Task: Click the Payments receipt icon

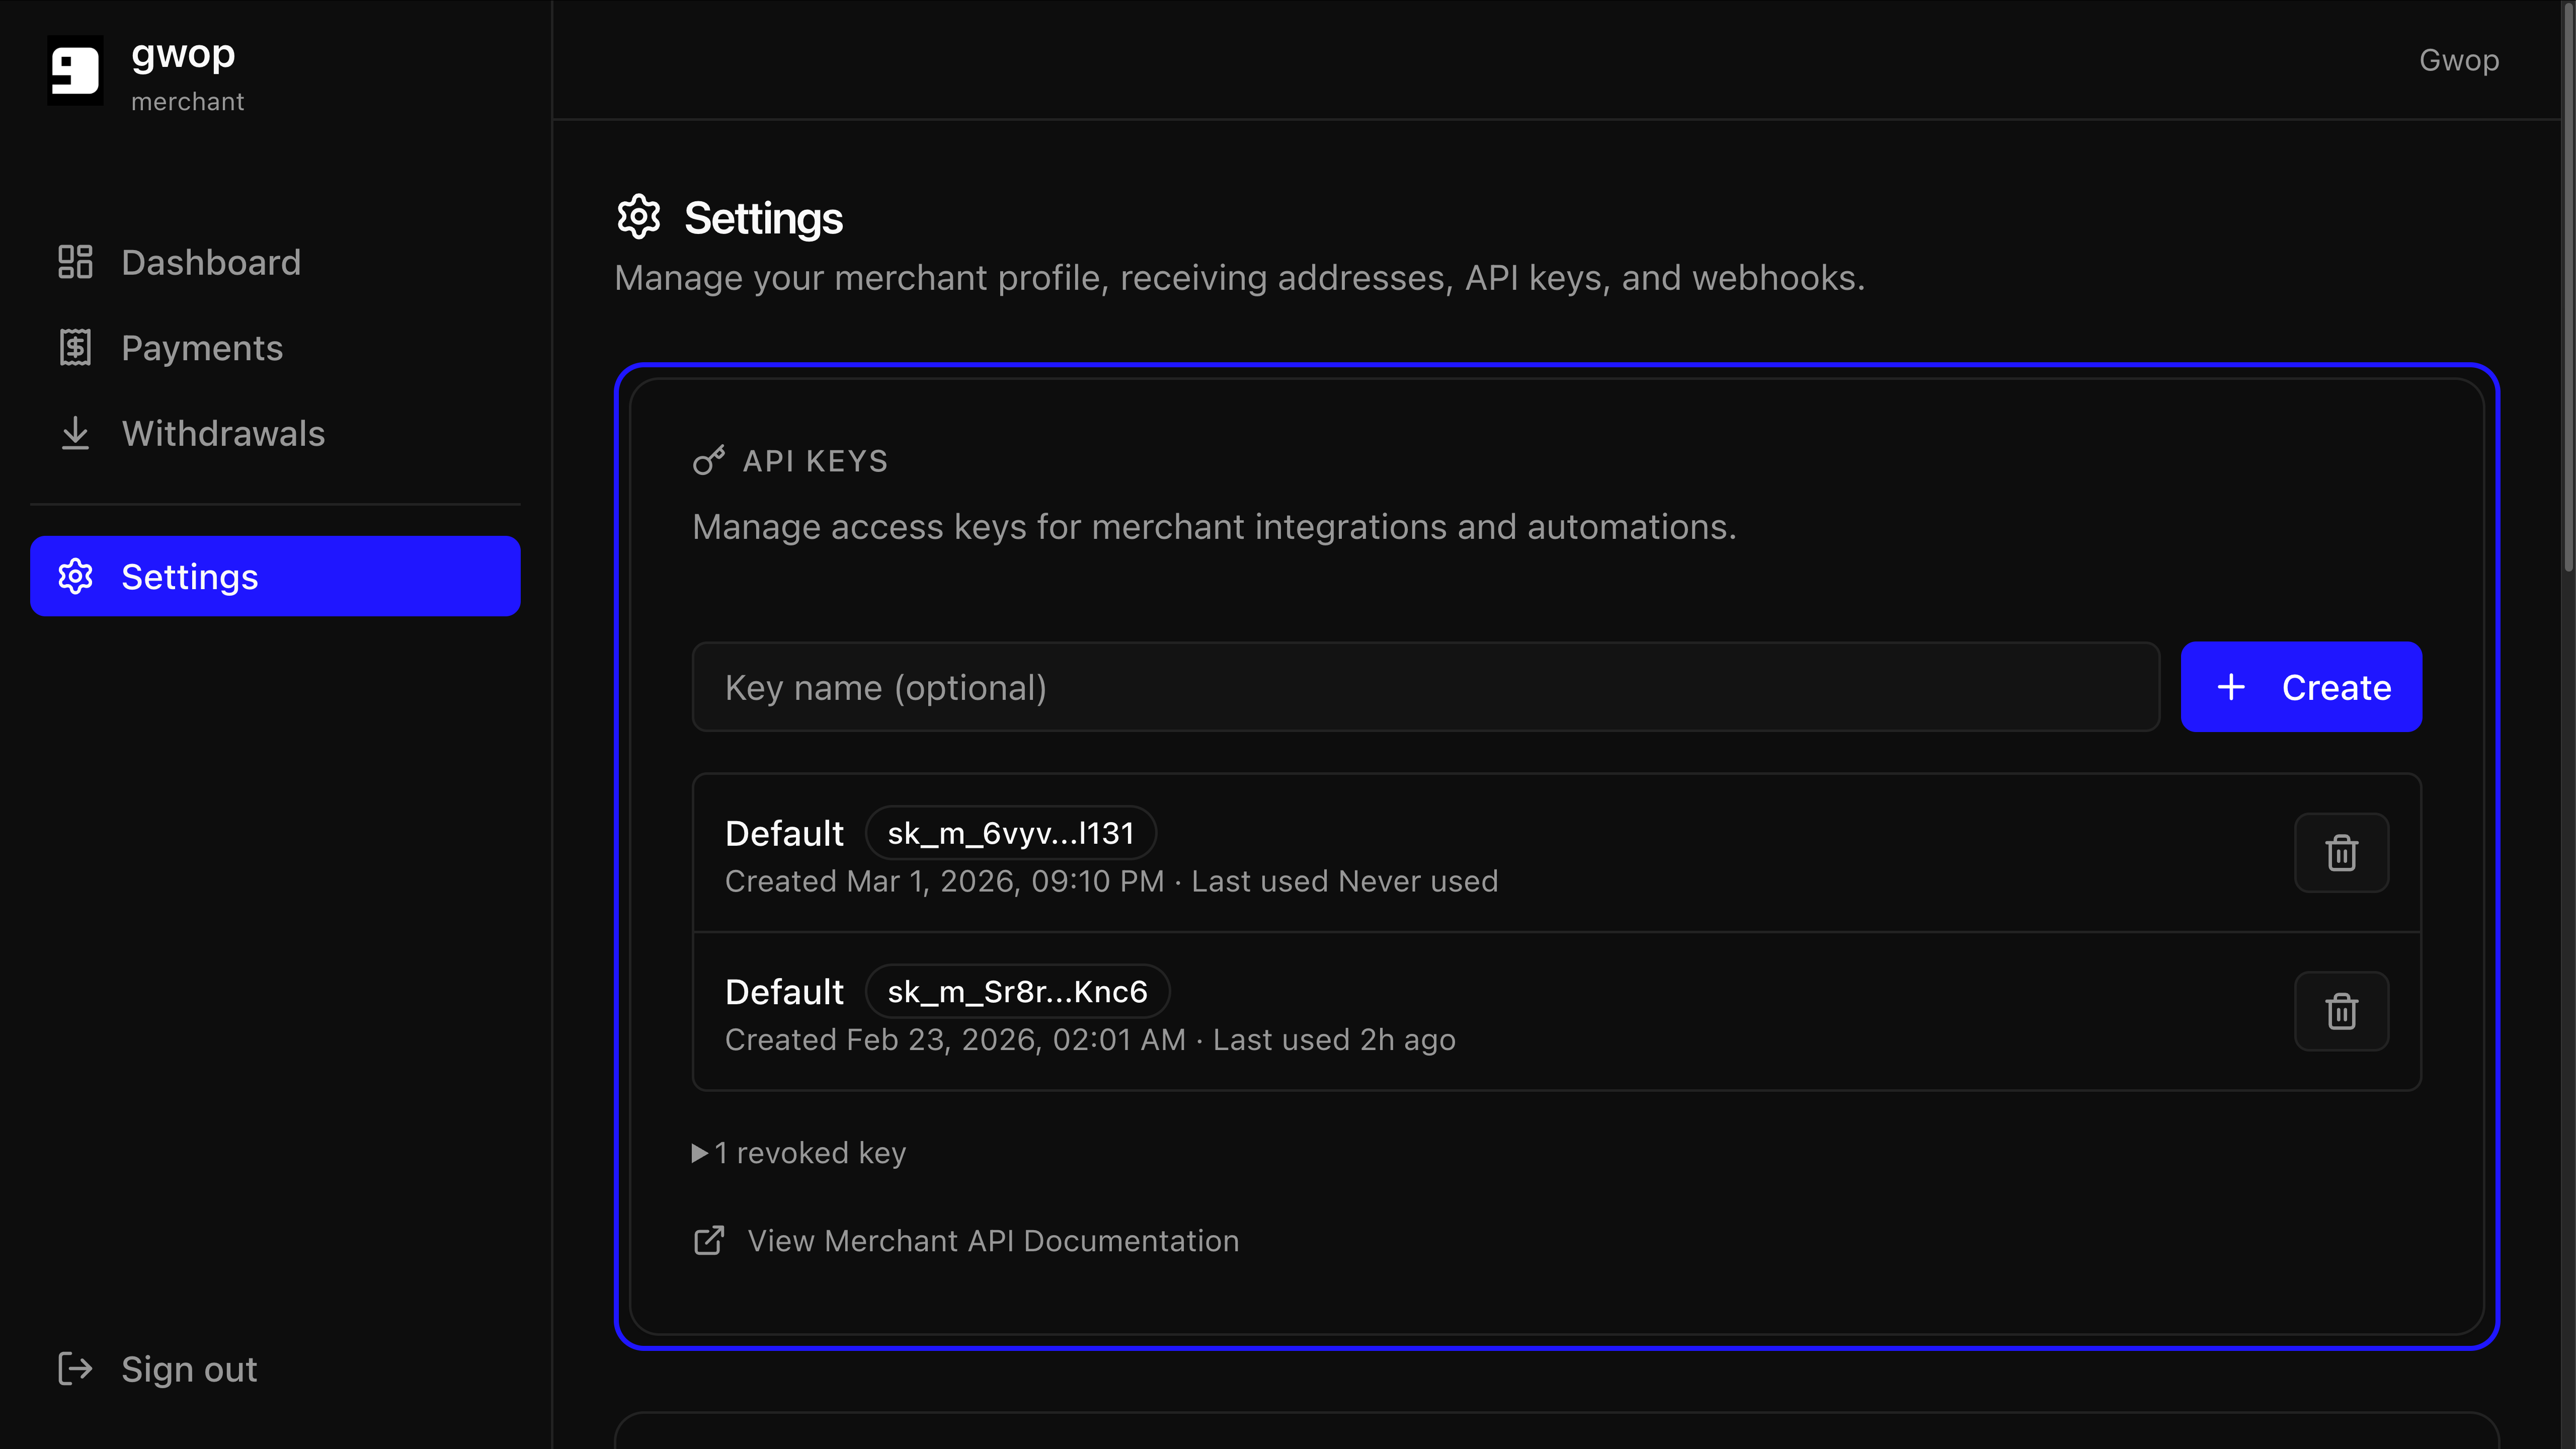Action: point(75,348)
